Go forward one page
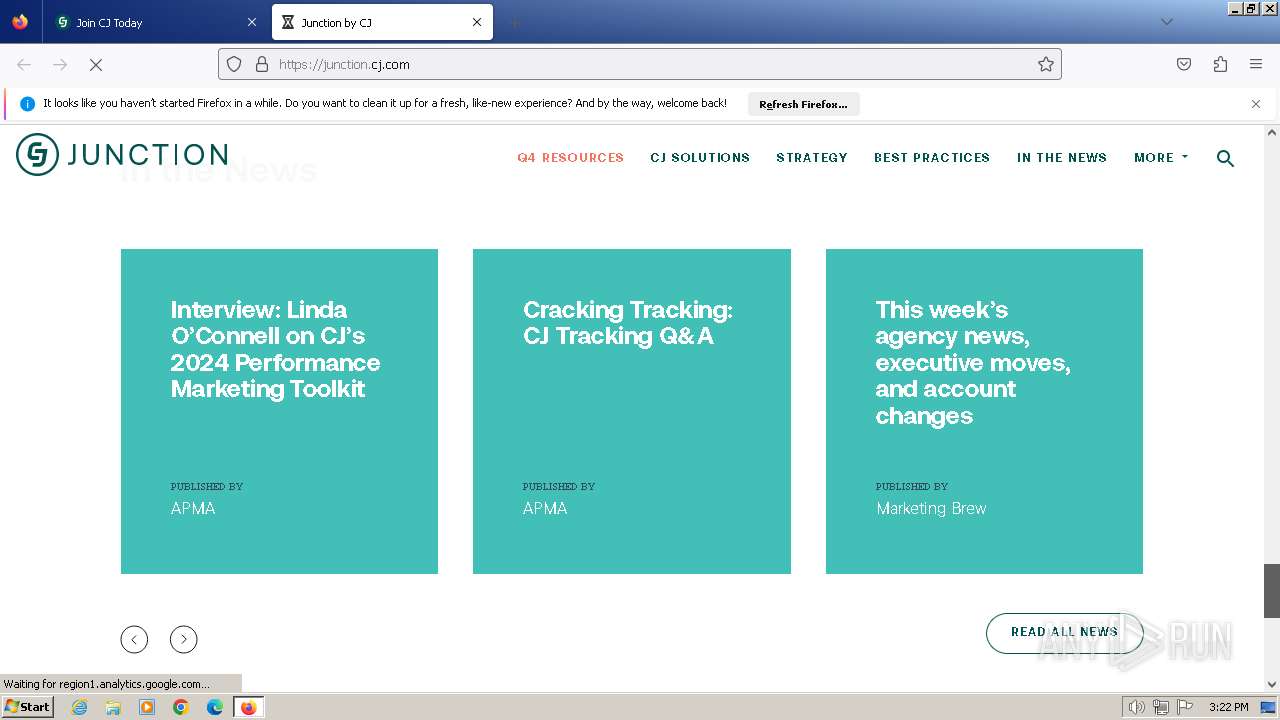The image size is (1280, 720). click(x=60, y=64)
